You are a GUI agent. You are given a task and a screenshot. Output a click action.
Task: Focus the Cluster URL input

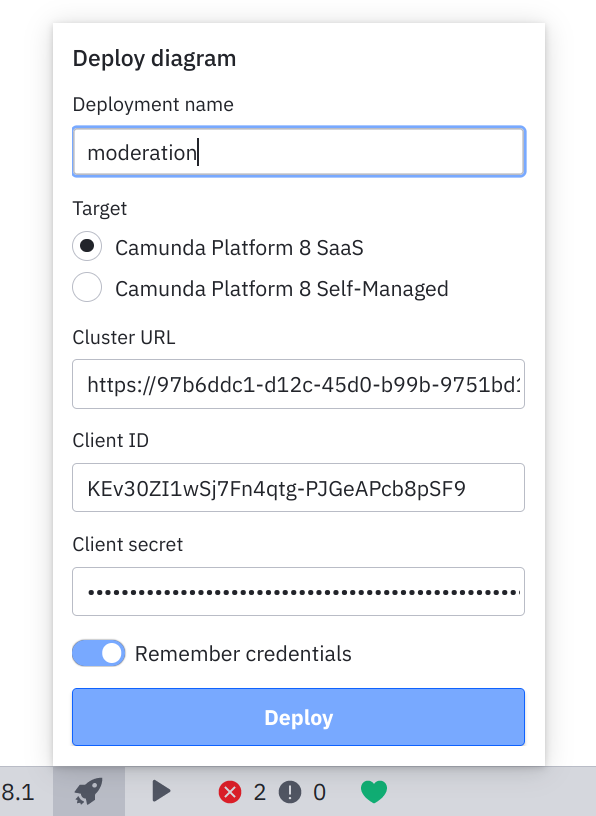click(298, 384)
